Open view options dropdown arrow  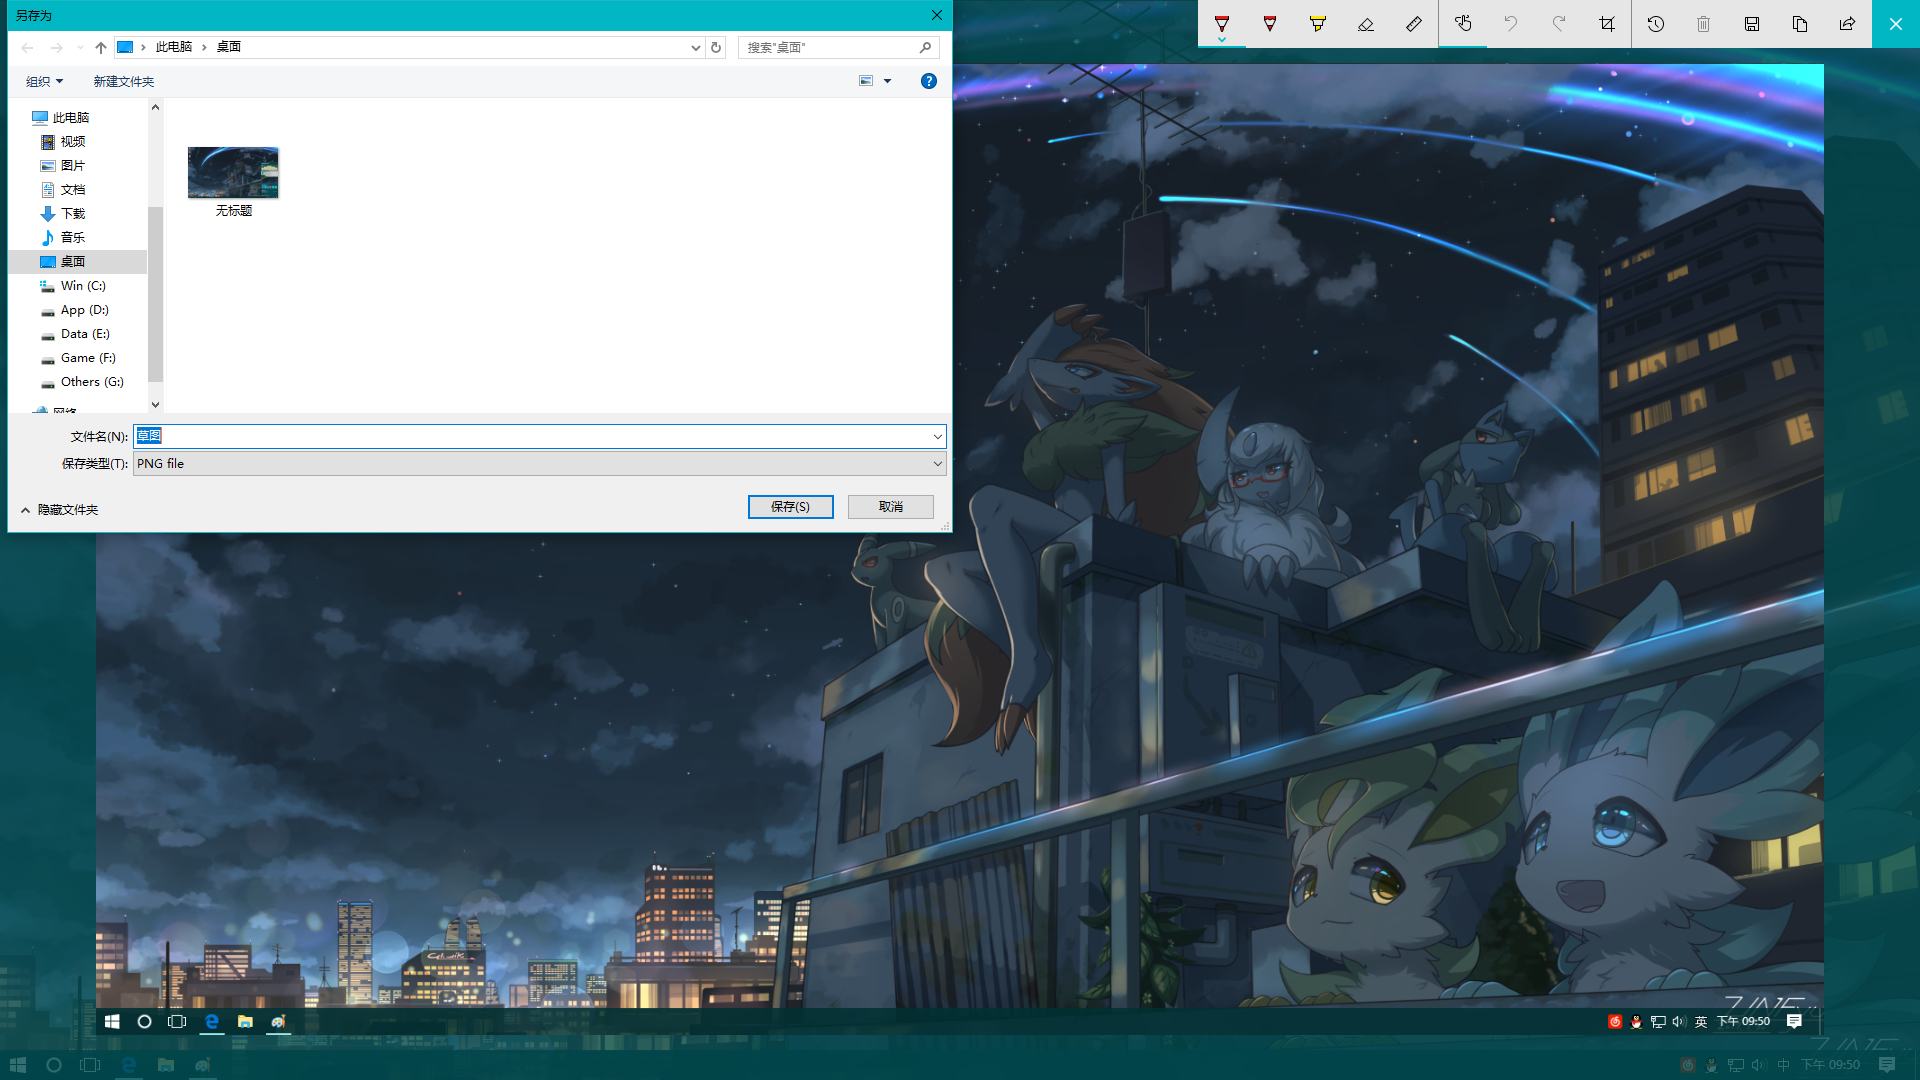click(x=887, y=81)
